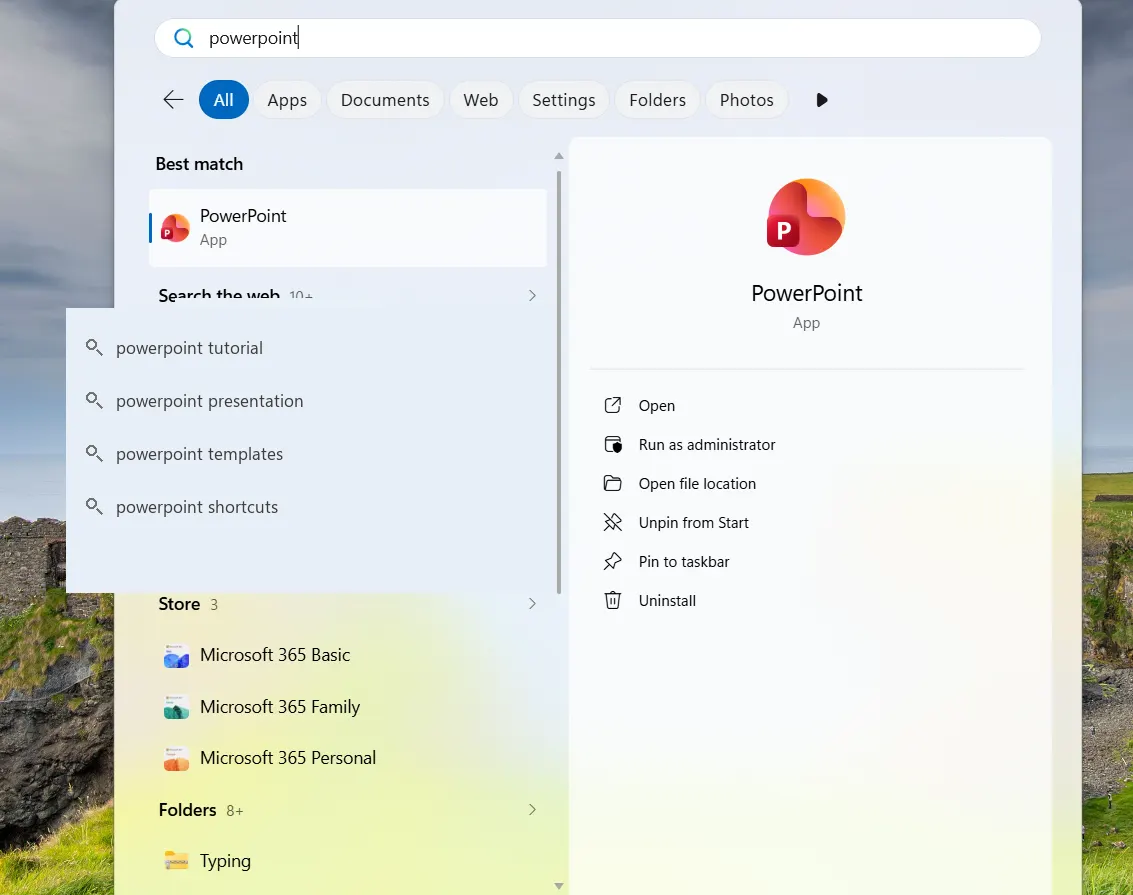Click magnifier icon beside powerpoint shortcuts
Viewport: 1133px width, 895px height.
pos(94,506)
